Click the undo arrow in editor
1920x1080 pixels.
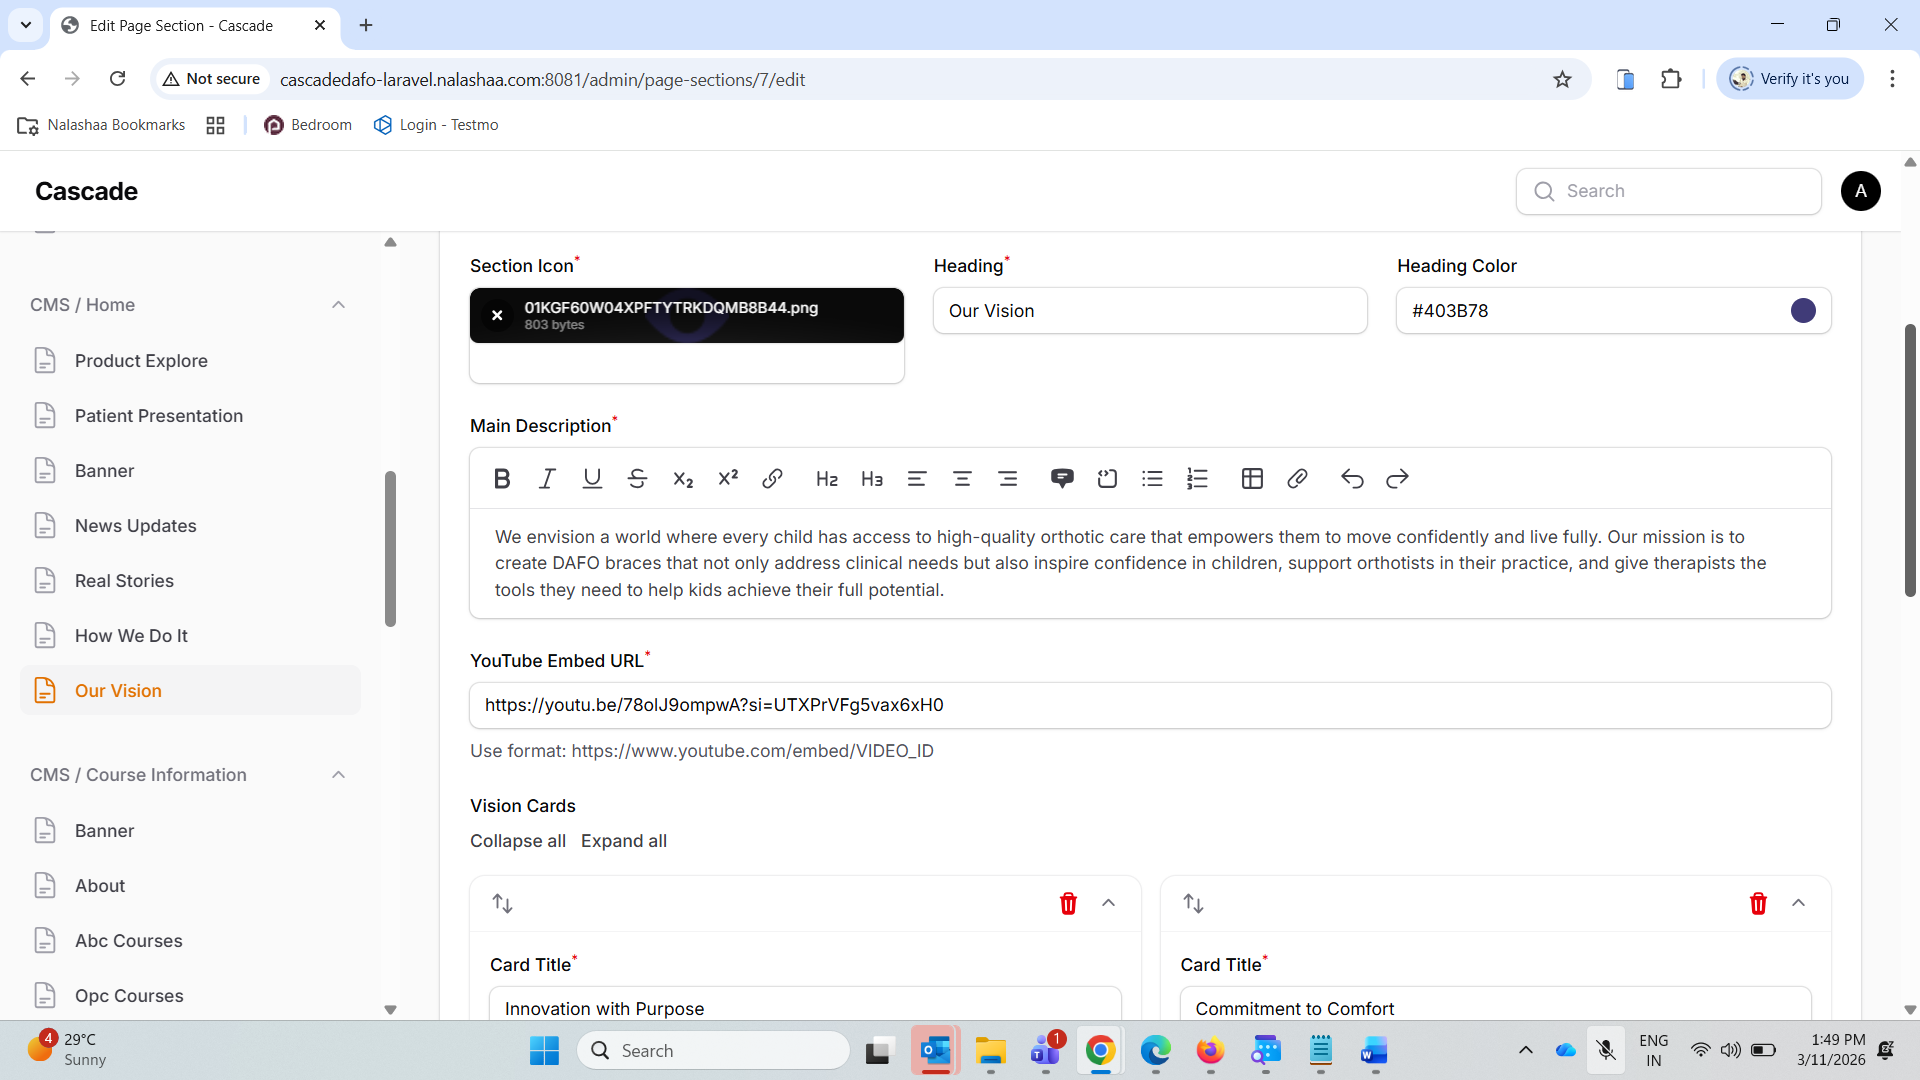point(1352,479)
